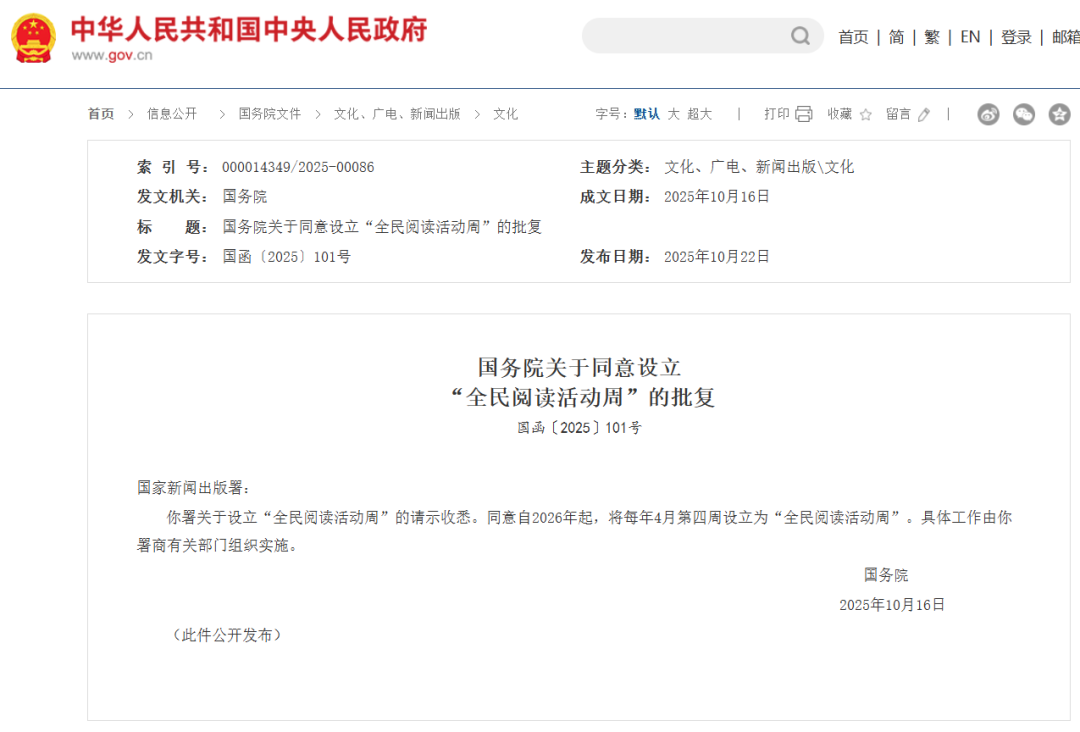Click the national emblem site logo

point(31,35)
